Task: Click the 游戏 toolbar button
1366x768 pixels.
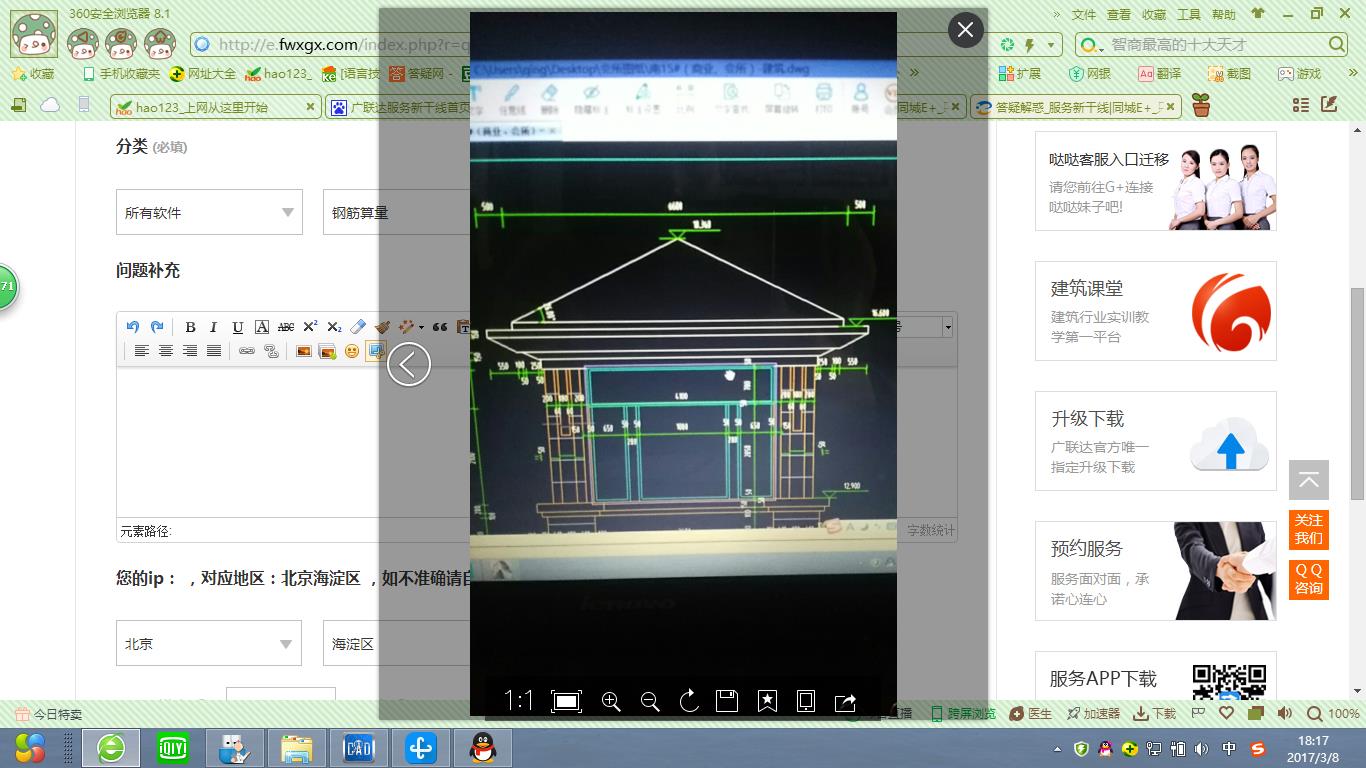Action: coord(1300,74)
